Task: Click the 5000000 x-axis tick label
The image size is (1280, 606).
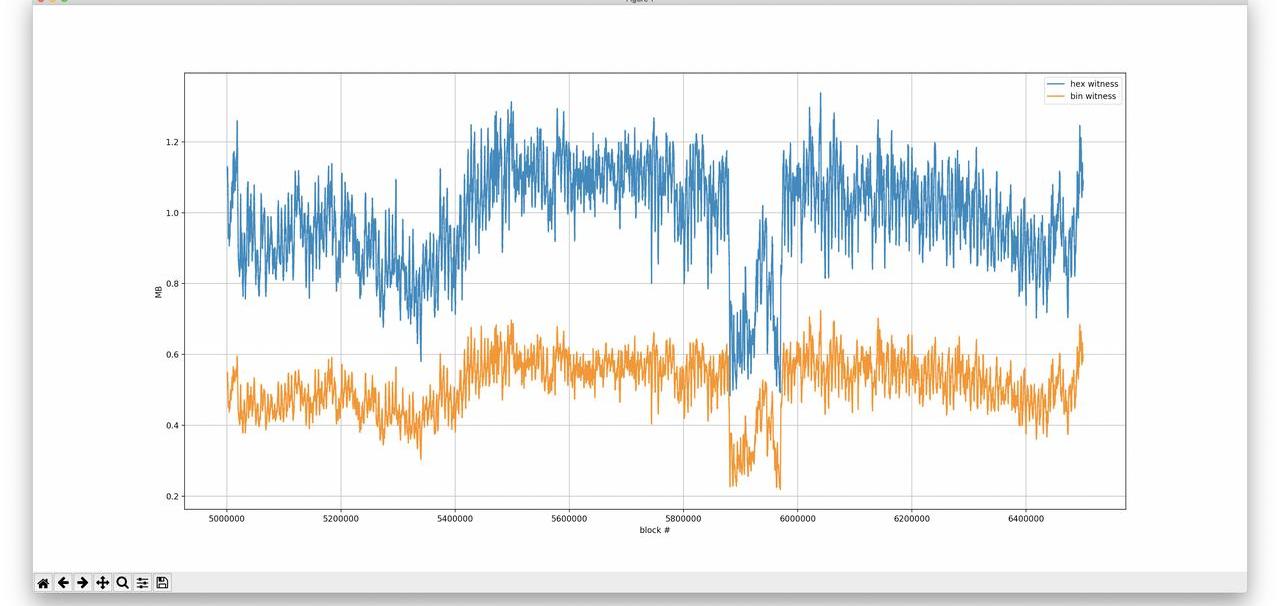Action: [227, 518]
